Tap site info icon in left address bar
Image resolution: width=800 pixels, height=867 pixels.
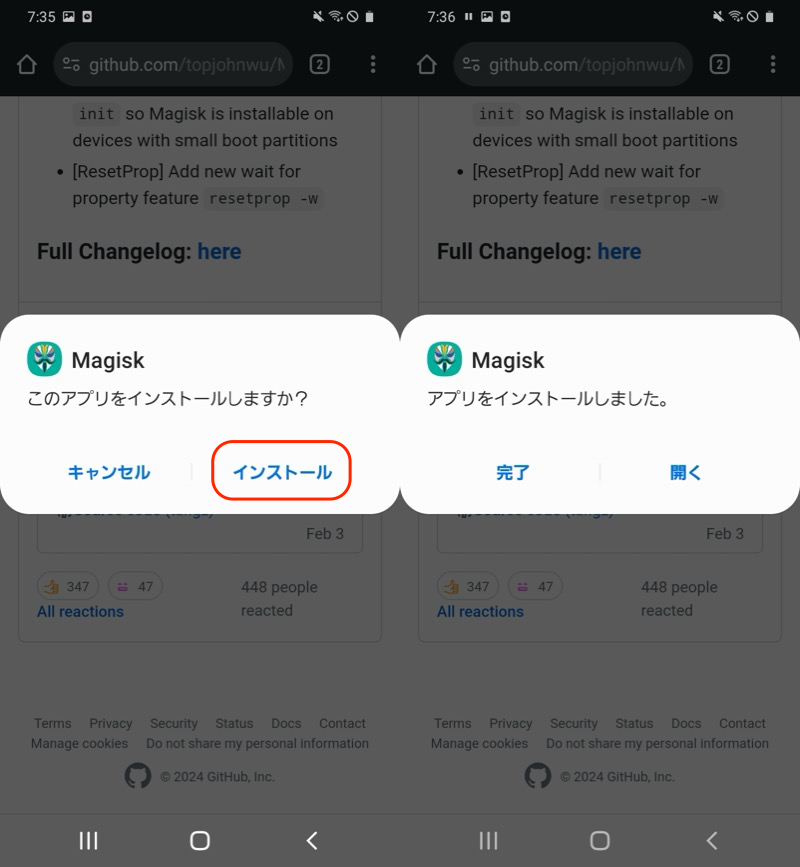pyautogui.click(x=71, y=65)
